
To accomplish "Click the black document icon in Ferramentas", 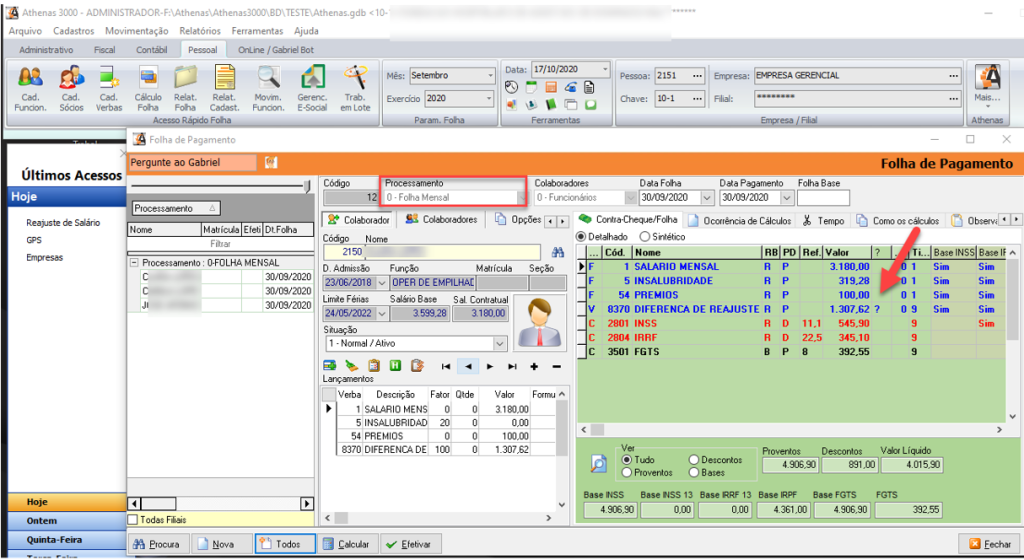I will pyautogui.click(x=589, y=87).
